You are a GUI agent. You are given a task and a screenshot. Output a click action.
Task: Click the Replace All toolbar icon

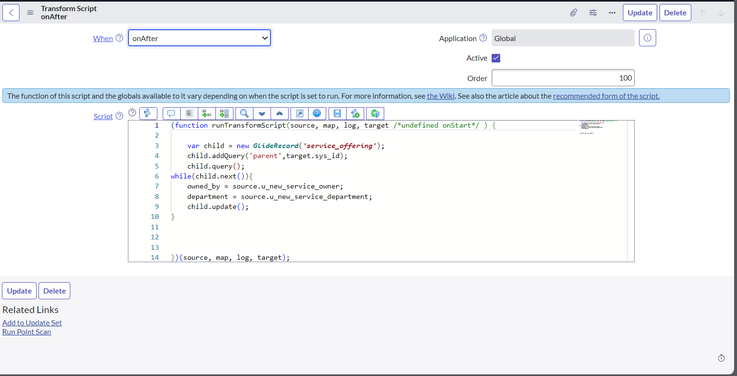pyautogui.click(x=225, y=113)
